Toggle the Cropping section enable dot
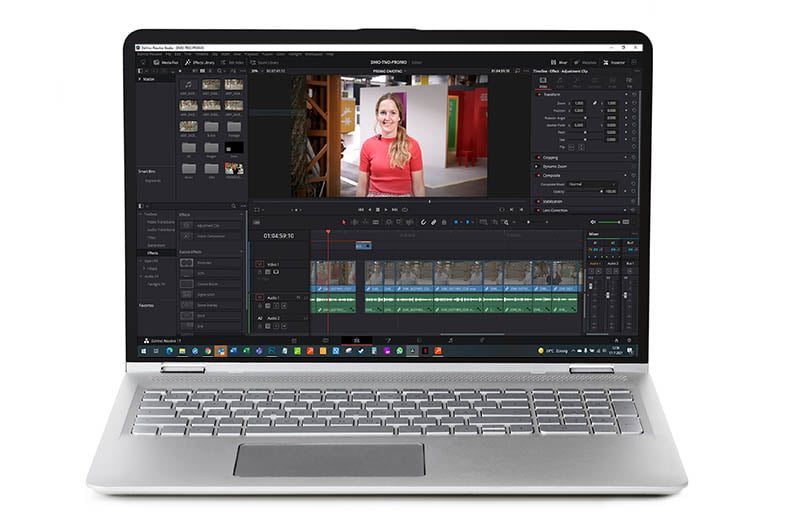This screenshot has height=530, width=800. coord(539,158)
